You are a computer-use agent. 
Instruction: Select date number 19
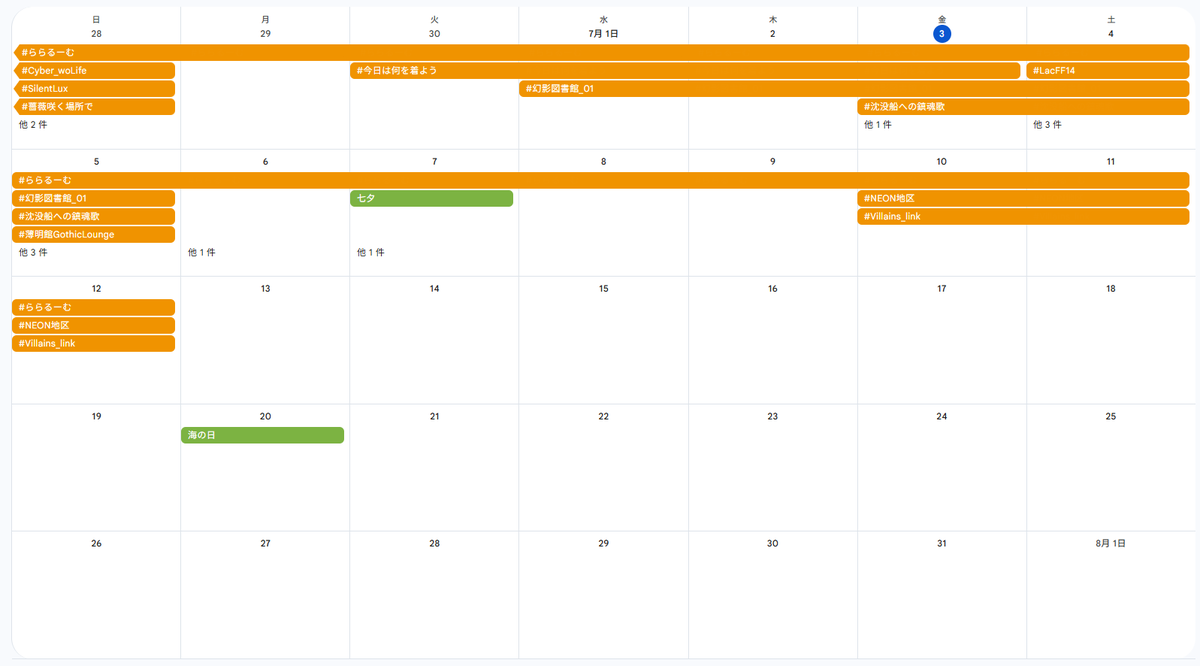click(96, 417)
